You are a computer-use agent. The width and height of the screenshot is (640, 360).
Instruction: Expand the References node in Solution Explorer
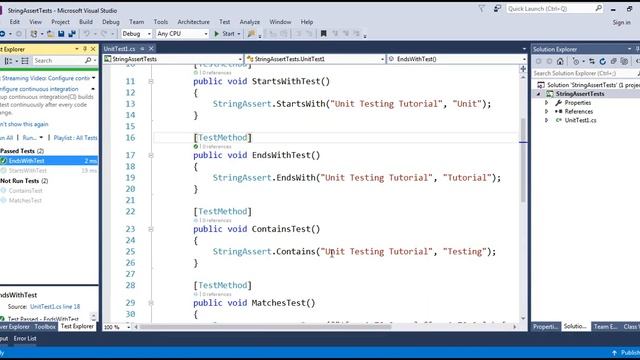pyautogui.click(x=547, y=111)
